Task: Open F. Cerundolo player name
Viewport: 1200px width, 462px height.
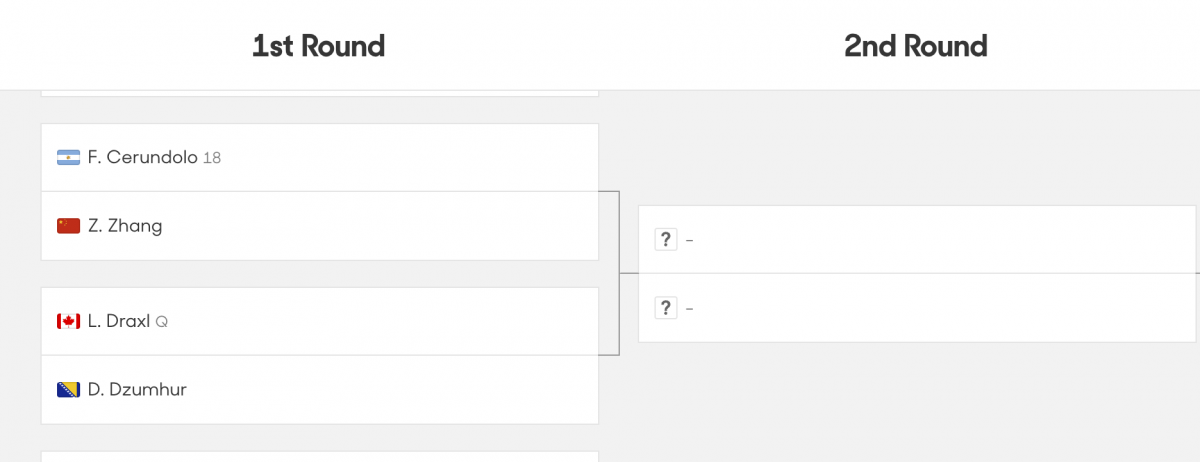Action: (x=142, y=158)
